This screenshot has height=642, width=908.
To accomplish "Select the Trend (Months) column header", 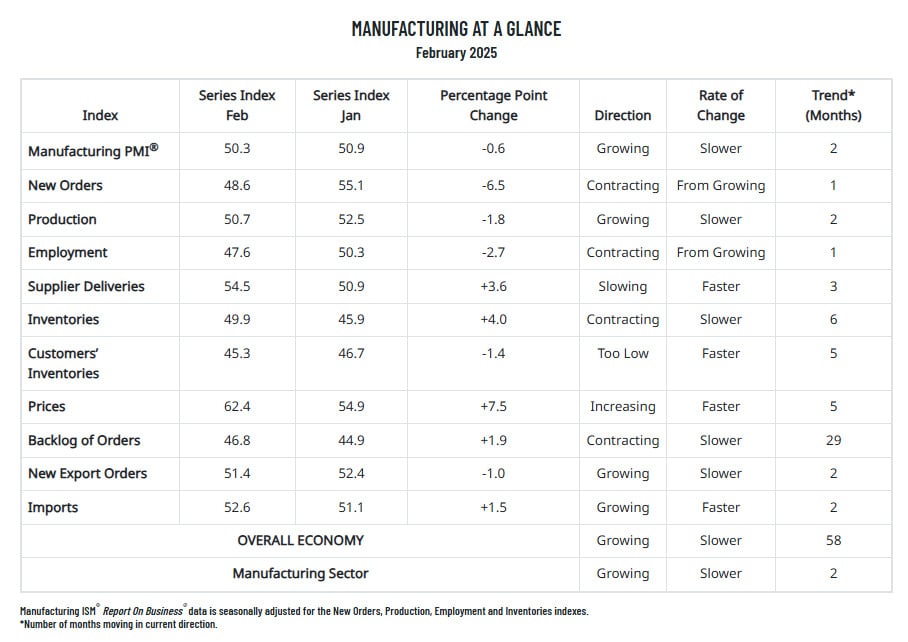I will coord(833,105).
